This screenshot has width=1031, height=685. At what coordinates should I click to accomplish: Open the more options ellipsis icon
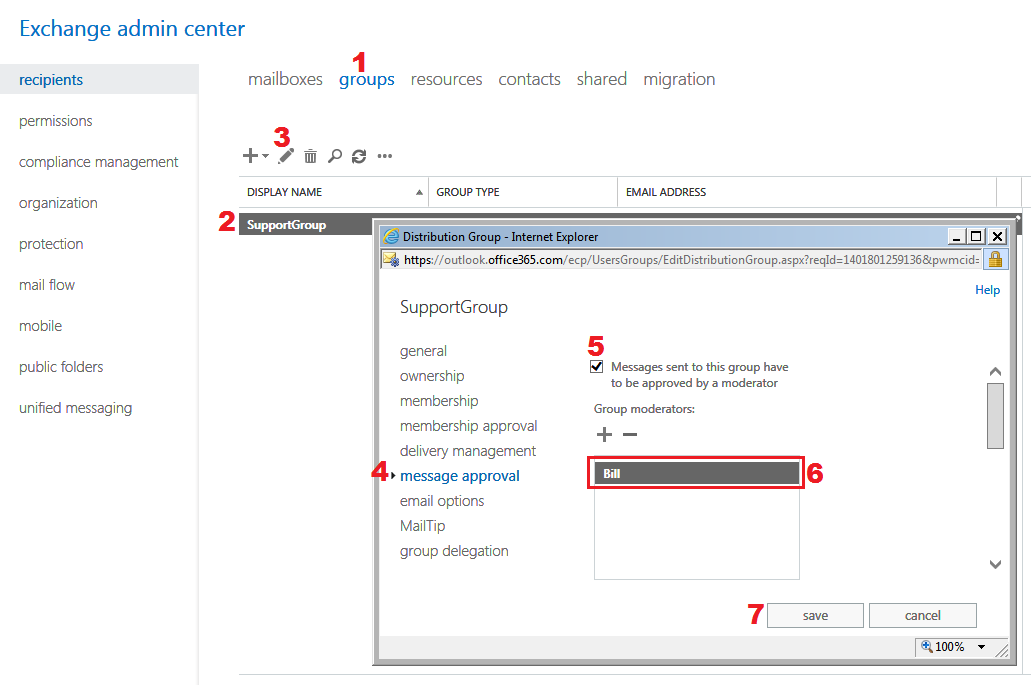point(385,156)
